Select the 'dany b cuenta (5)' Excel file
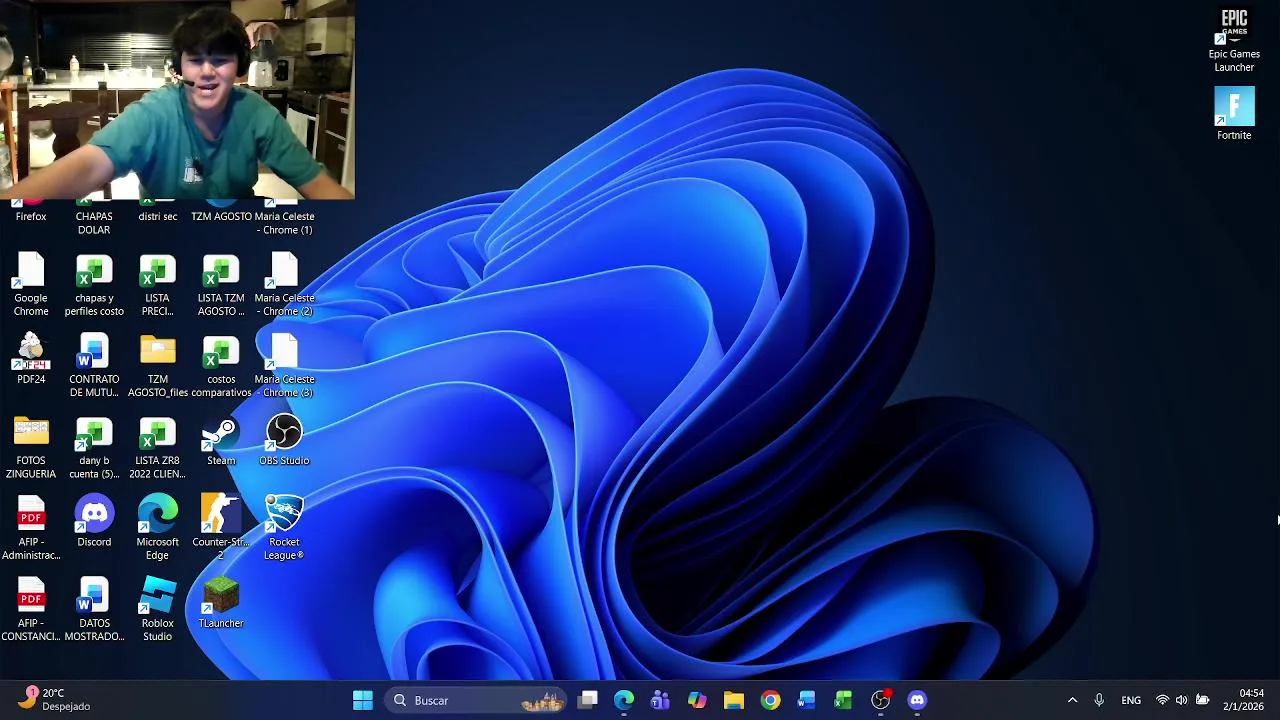The image size is (1280, 720). [94, 448]
